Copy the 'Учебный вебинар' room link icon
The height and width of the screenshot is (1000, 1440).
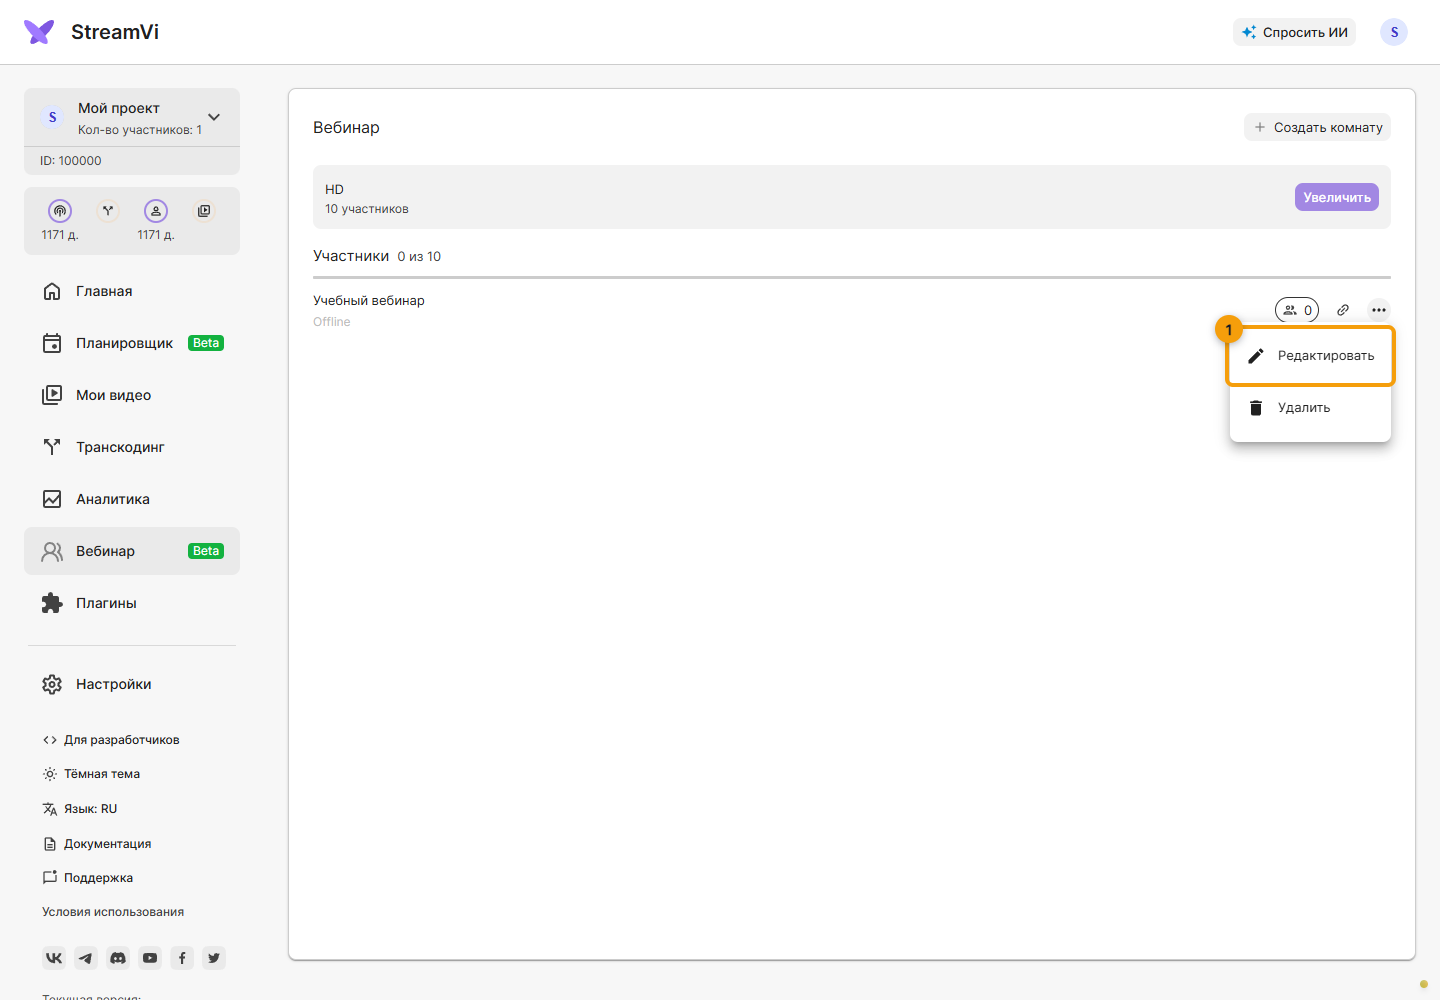[1343, 310]
